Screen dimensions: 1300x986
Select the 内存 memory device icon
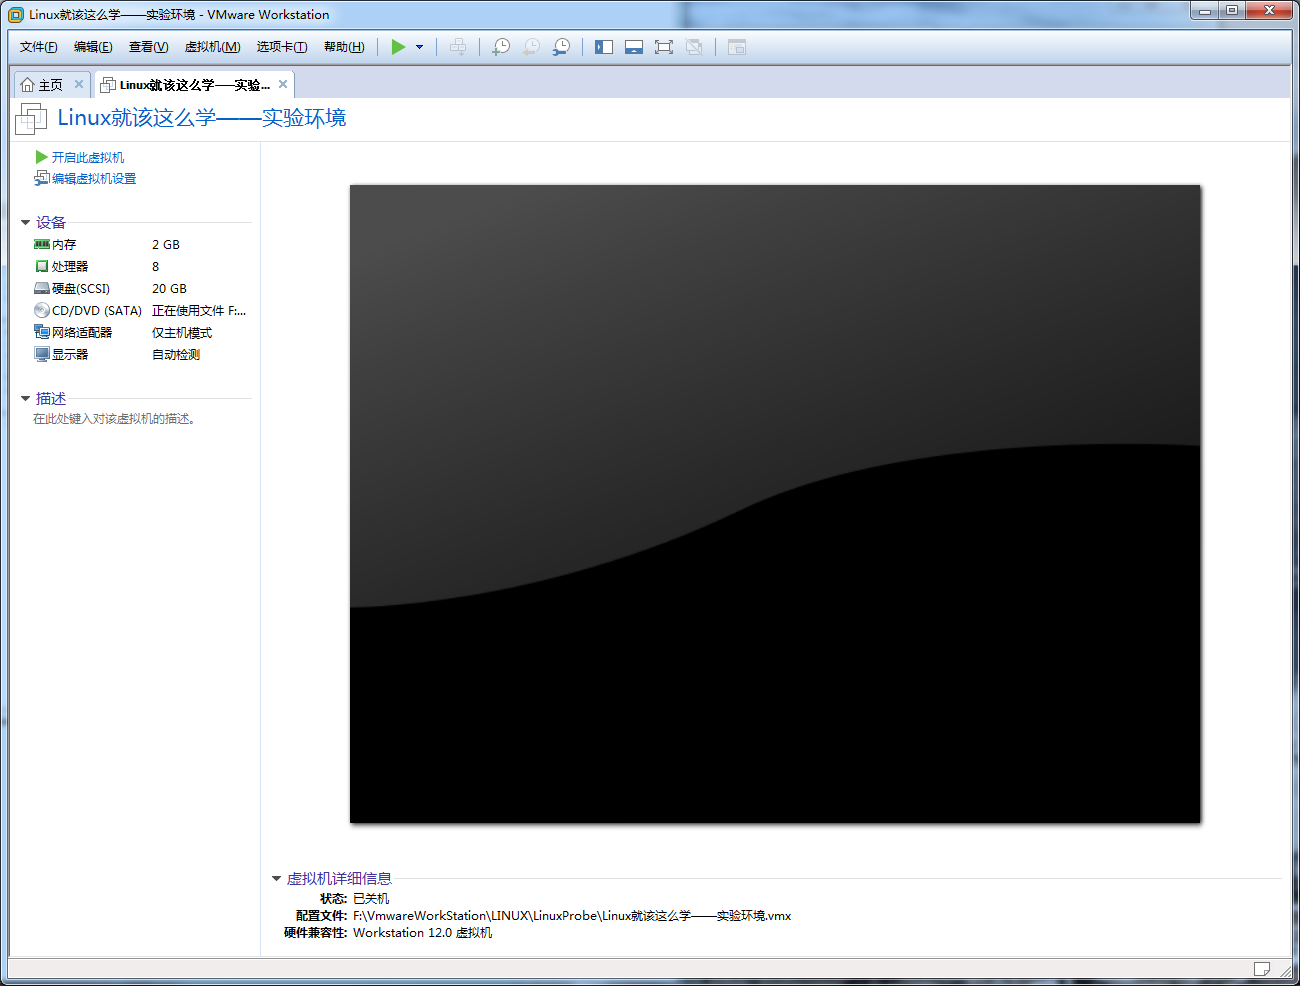(x=42, y=245)
